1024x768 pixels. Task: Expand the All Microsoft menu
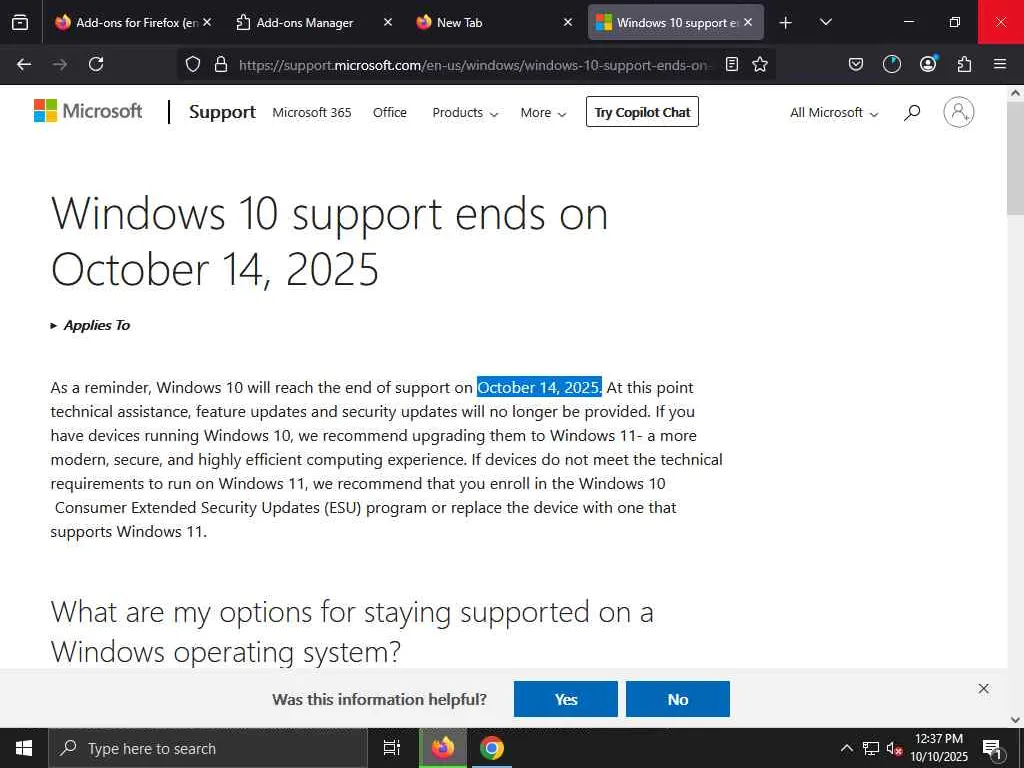834,112
